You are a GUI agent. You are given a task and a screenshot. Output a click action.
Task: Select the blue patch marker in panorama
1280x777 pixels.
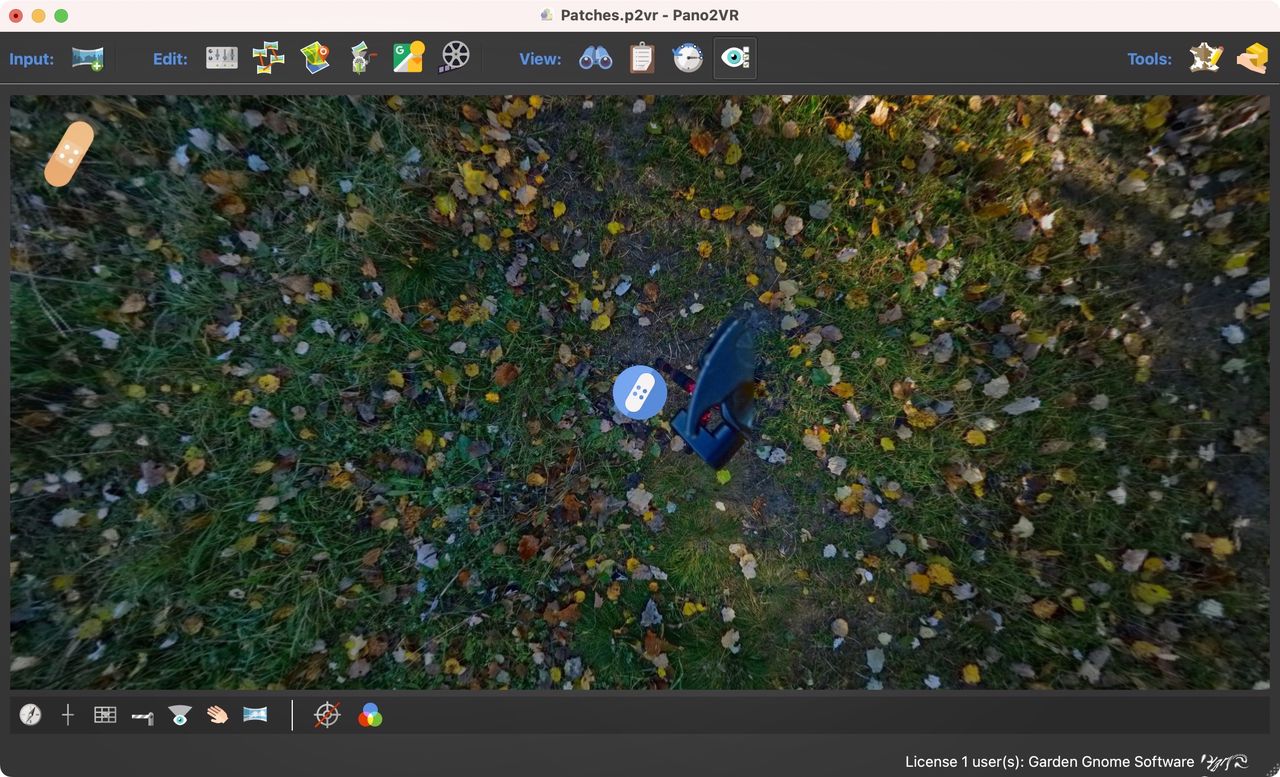pyautogui.click(x=639, y=392)
